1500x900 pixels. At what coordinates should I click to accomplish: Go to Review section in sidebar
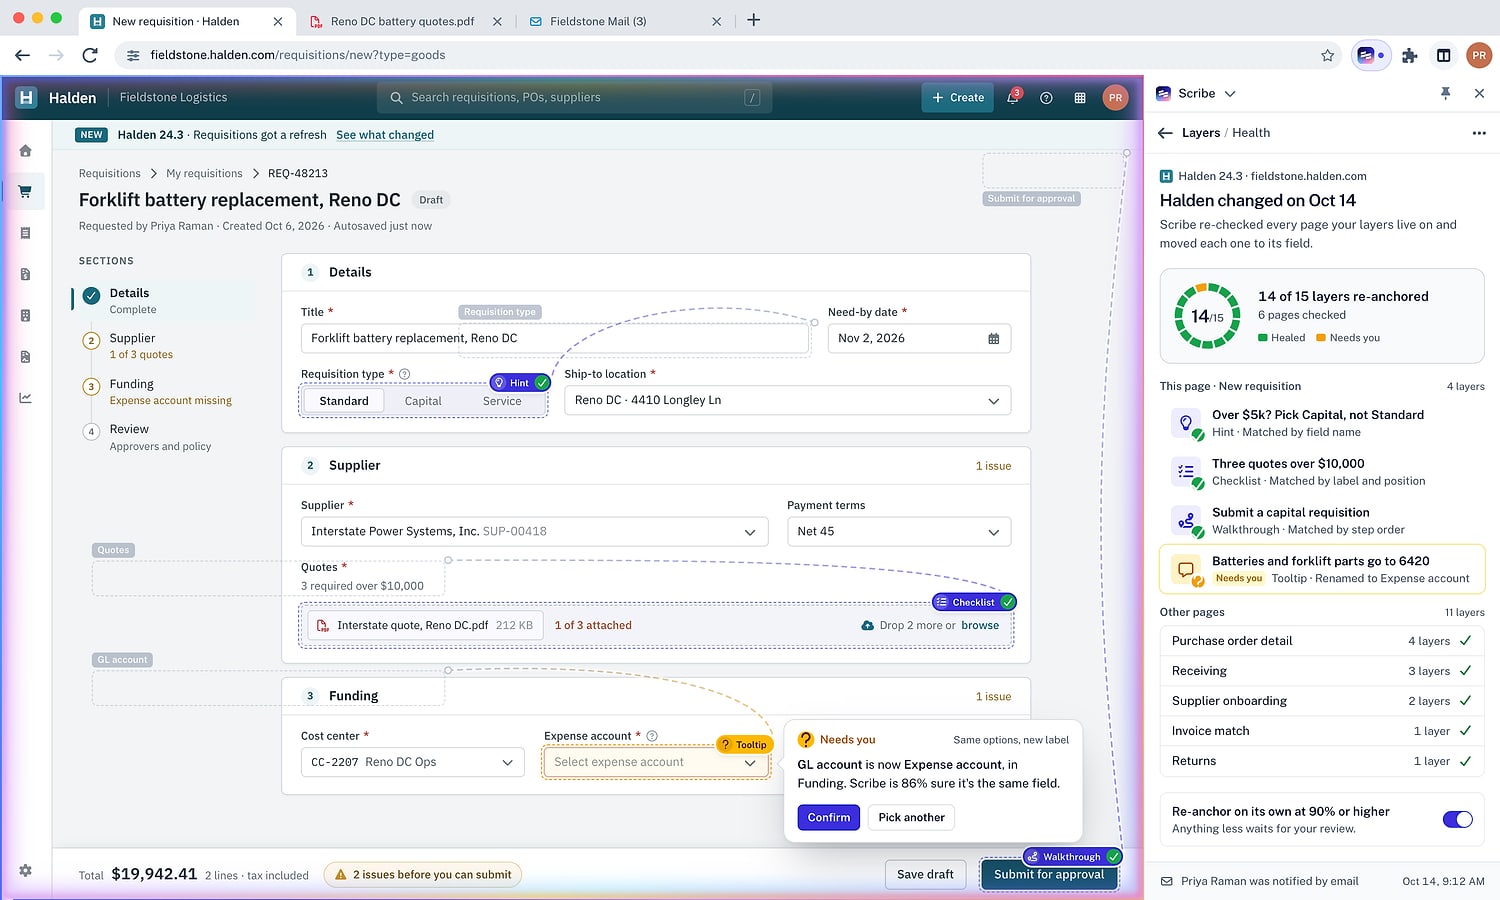160,437
